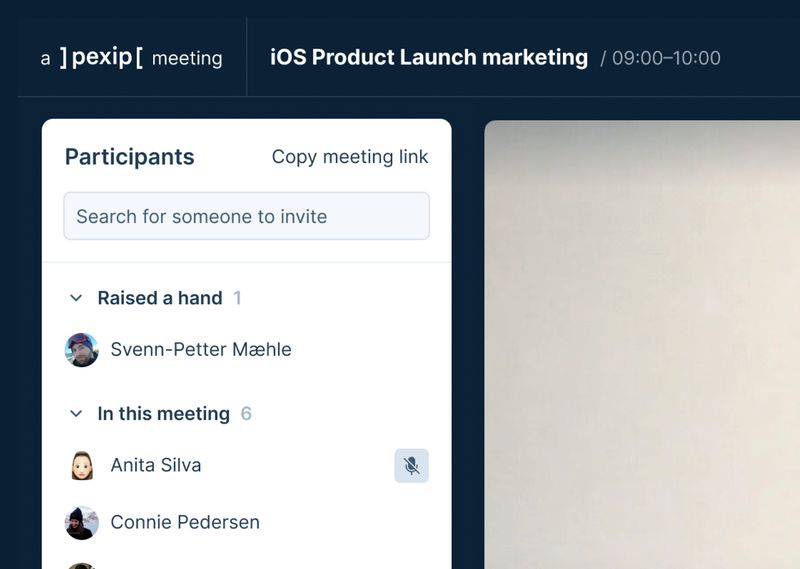Image resolution: width=800 pixels, height=569 pixels.
Task: Toggle Anita Silva's muted microphone icon
Action: [411, 466]
